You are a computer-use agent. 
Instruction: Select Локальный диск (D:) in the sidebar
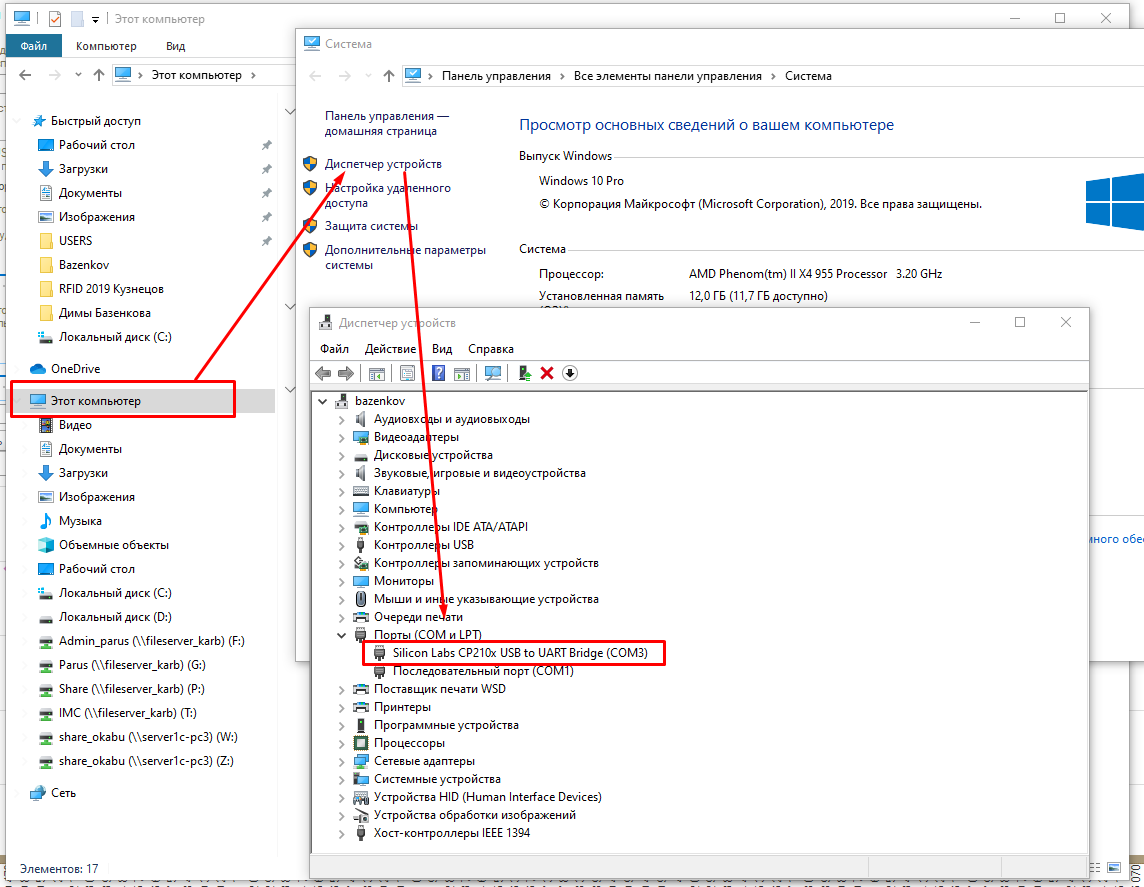(x=115, y=617)
